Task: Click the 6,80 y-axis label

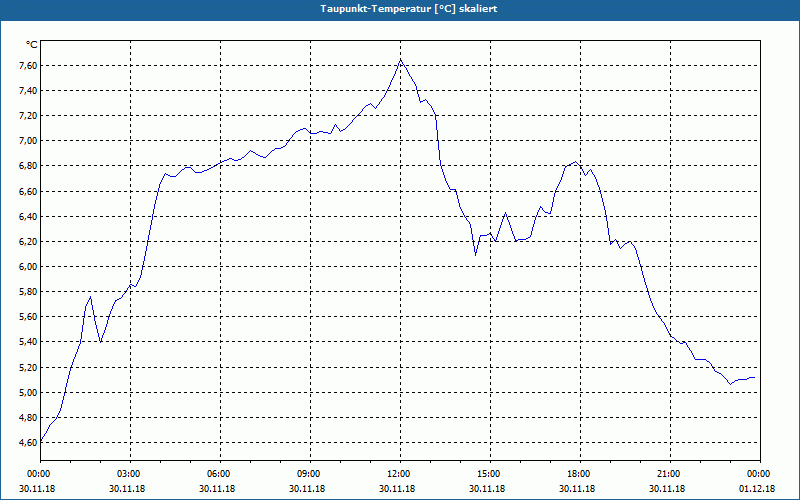Action: coord(28,166)
